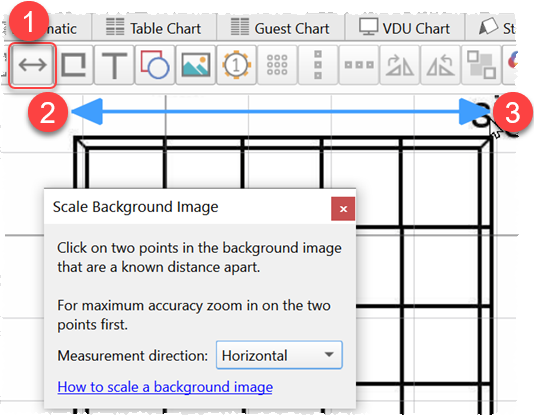Click the numbered table icon
This screenshot has height=419, width=534.
(x=236, y=65)
